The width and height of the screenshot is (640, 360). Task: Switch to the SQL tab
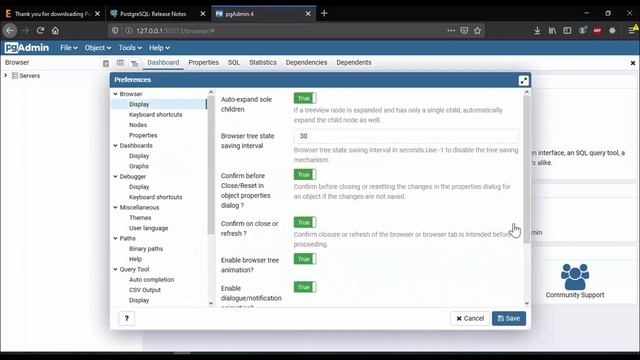click(x=233, y=62)
